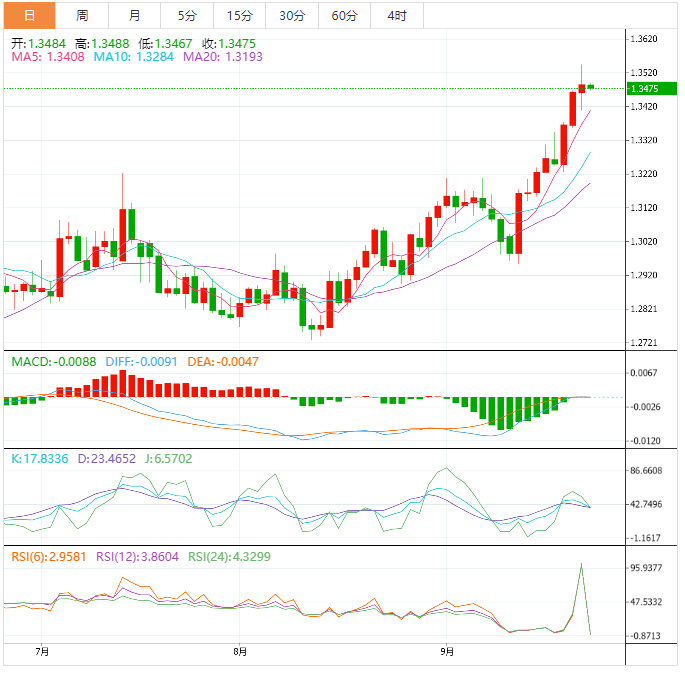Click the MA20: 1.3193 legend
The width and height of the screenshot is (685, 675).
click(223, 57)
